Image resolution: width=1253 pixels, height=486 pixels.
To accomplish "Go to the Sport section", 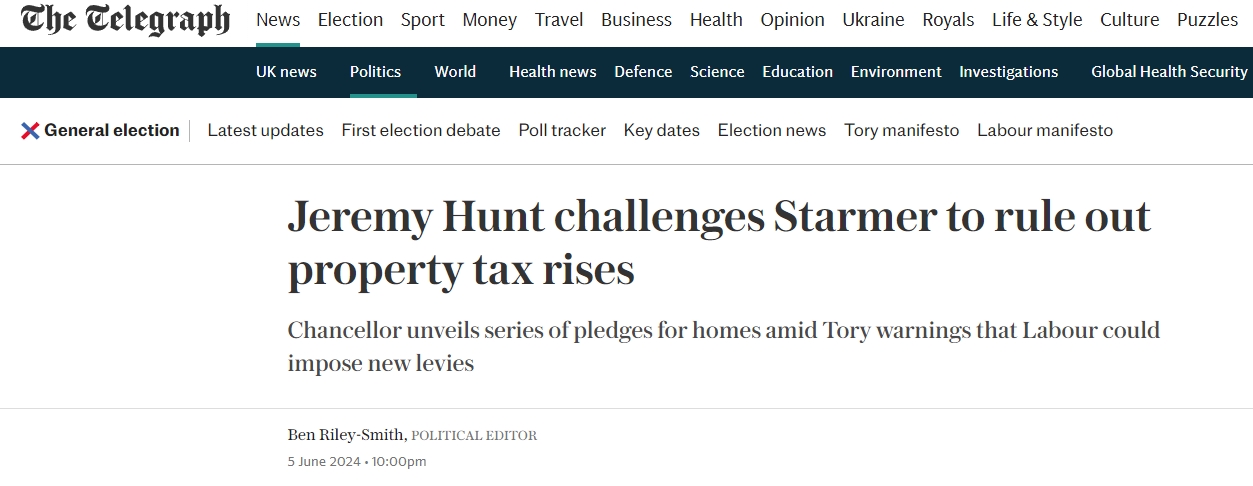I will tap(423, 20).
